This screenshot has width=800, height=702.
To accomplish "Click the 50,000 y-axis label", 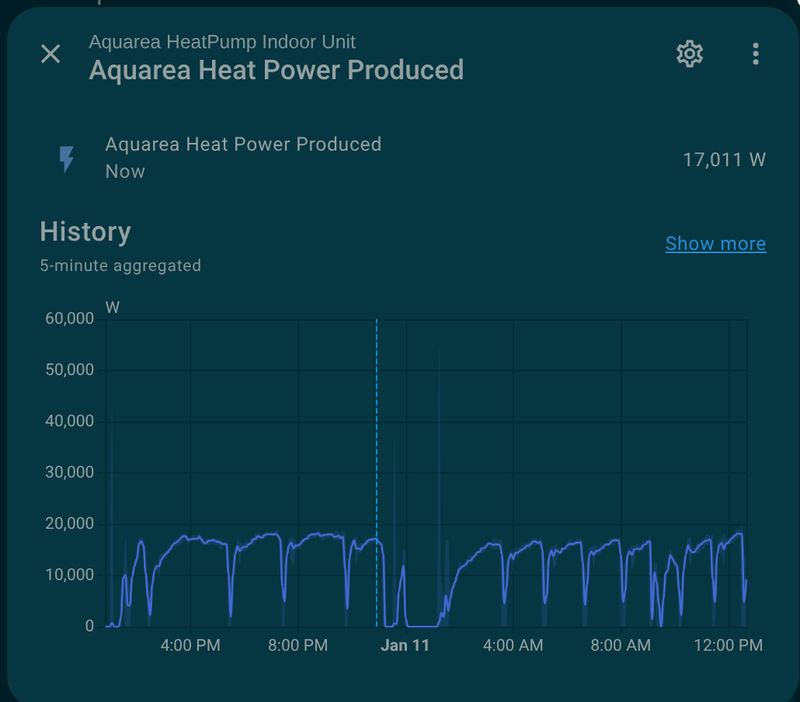I will click(x=69, y=369).
